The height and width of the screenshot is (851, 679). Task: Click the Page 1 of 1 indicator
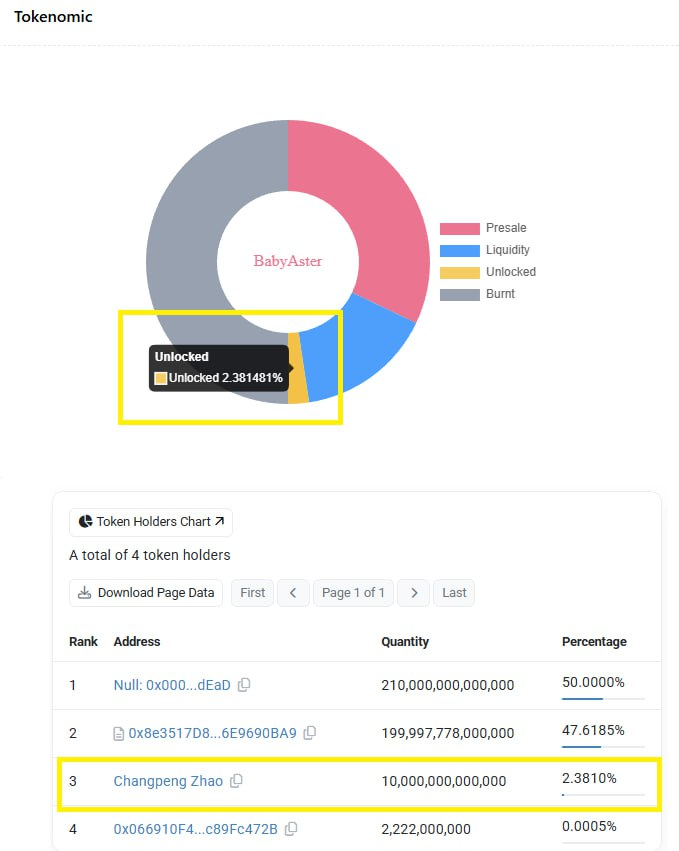(x=353, y=593)
